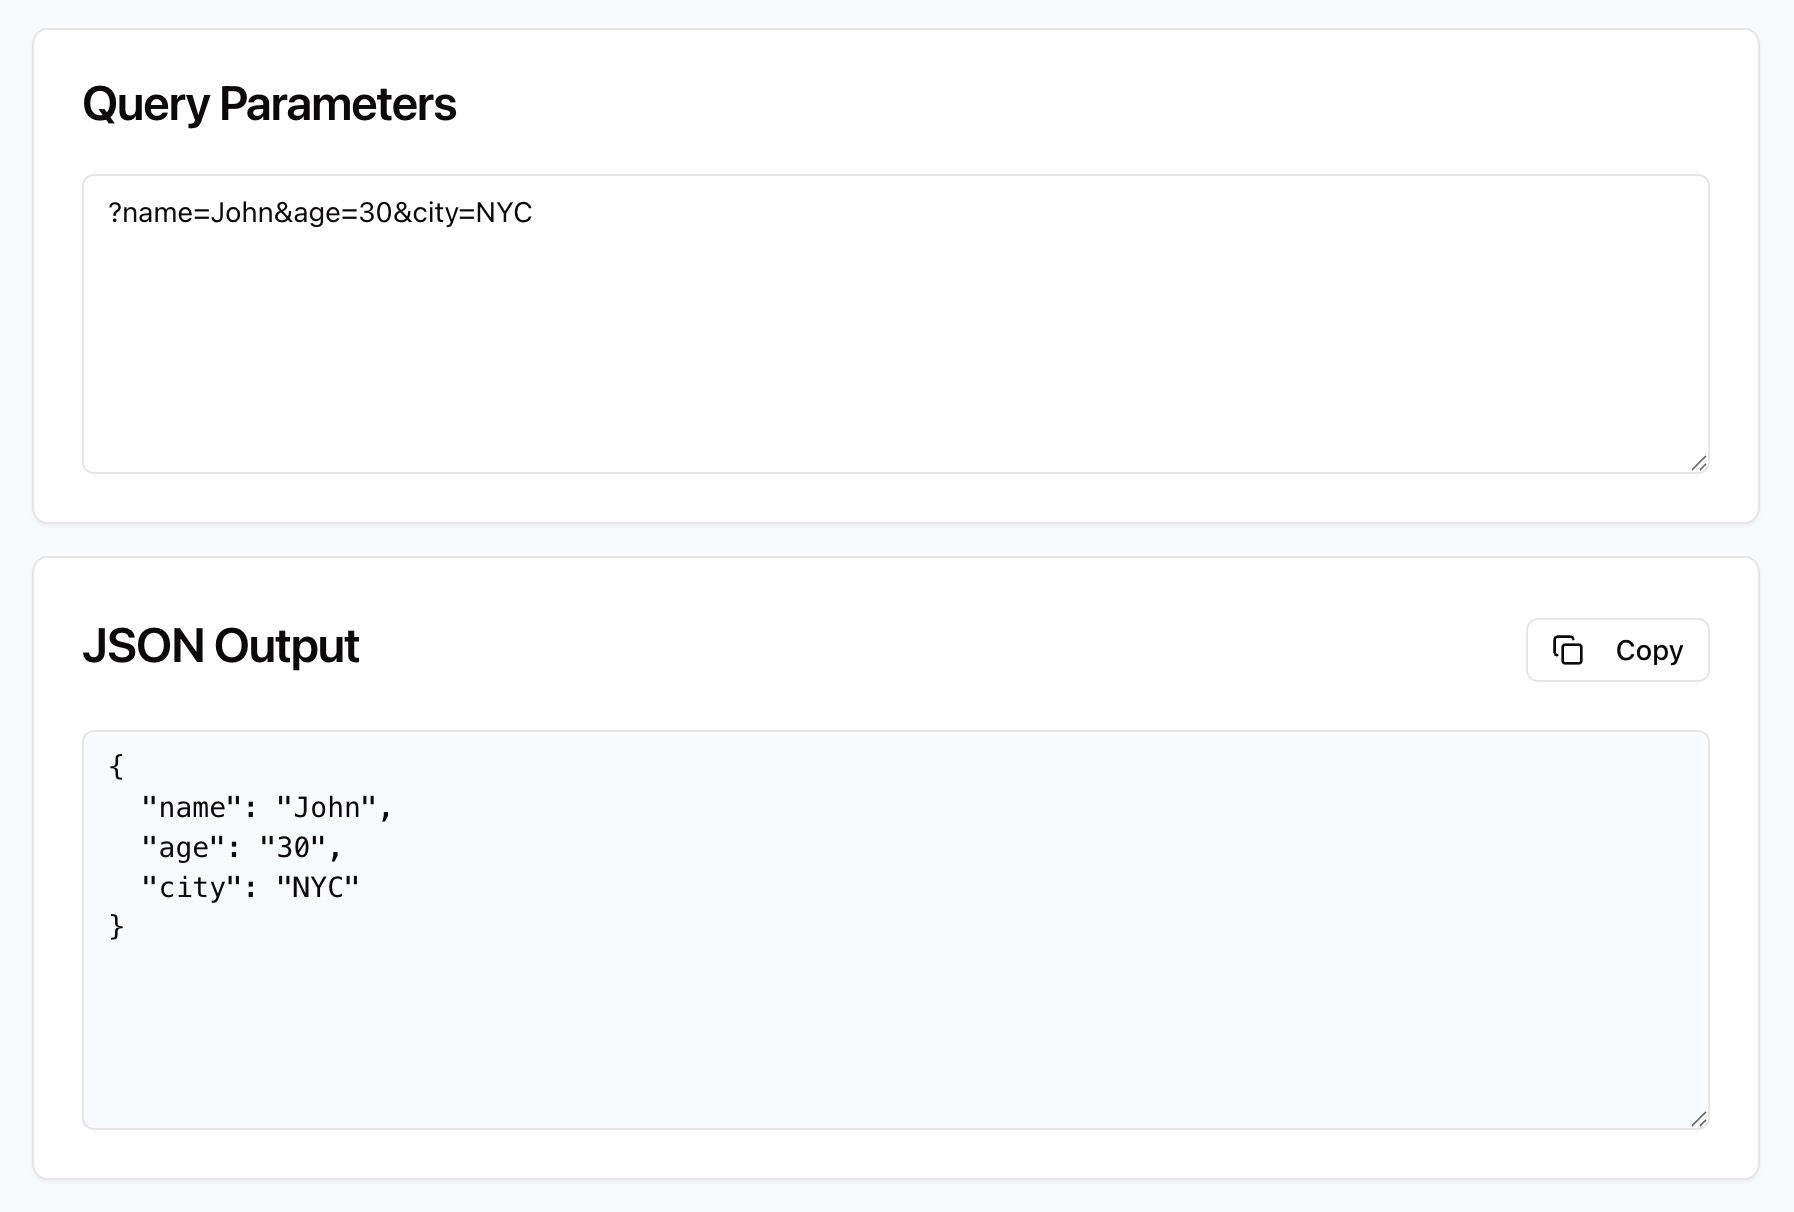Screen dimensions: 1794x1212
Task: Click the overlapping squares icon in Copy button
Action: coord(1570,650)
